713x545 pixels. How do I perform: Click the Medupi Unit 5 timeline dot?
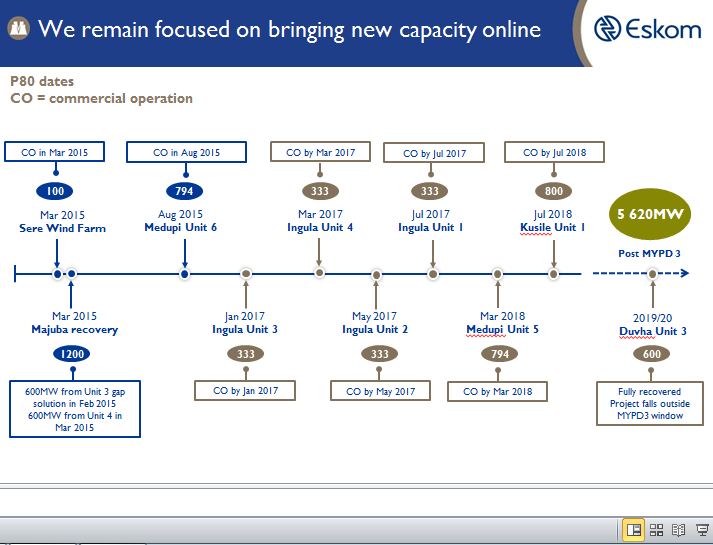click(x=497, y=274)
